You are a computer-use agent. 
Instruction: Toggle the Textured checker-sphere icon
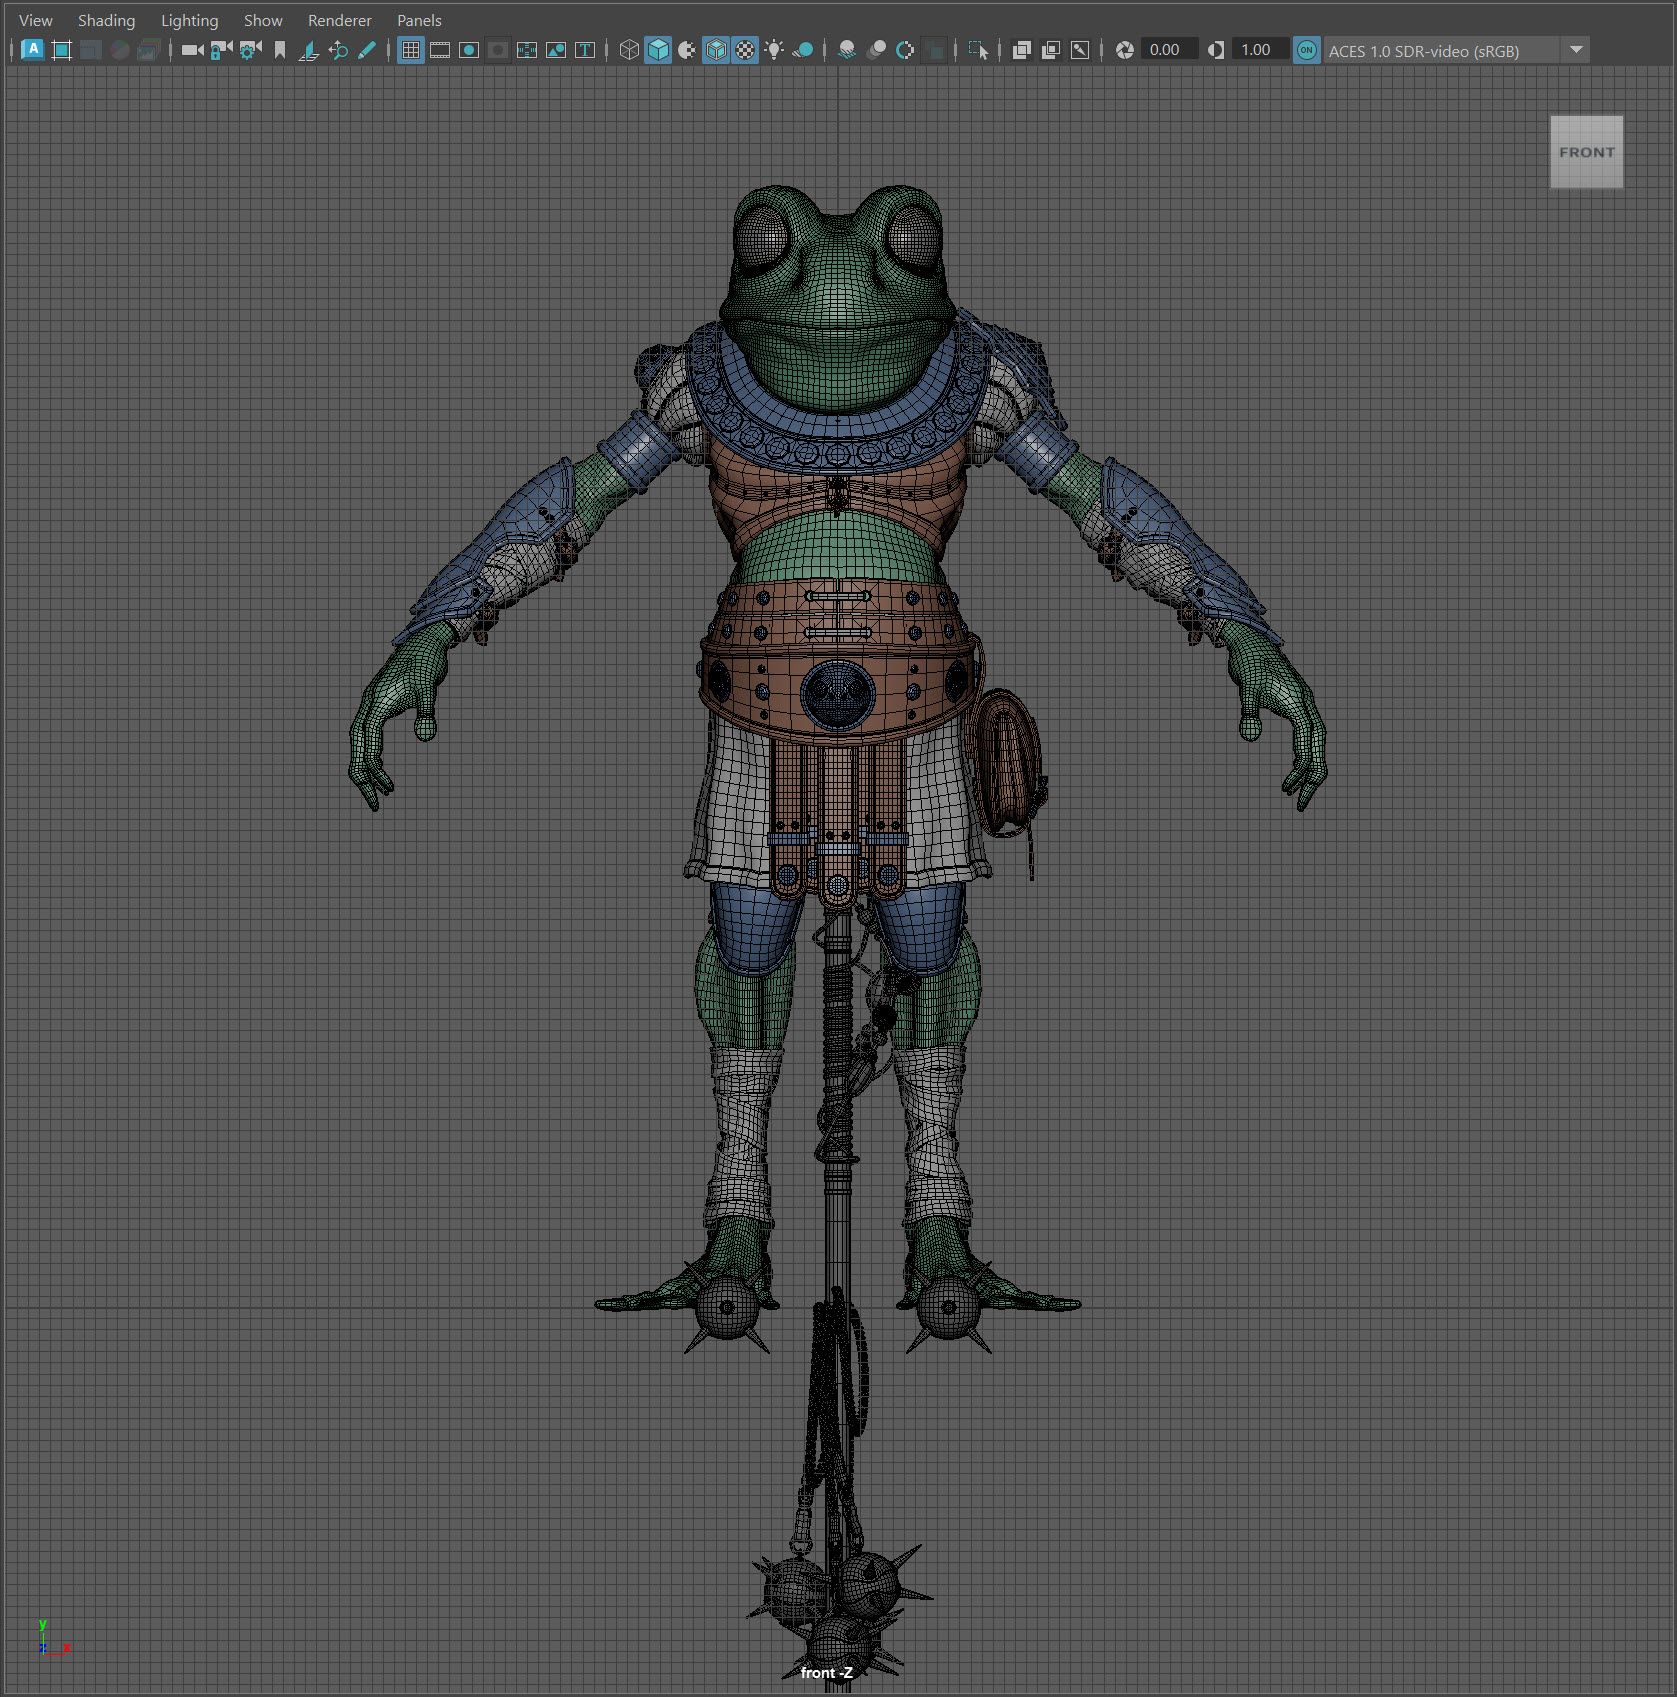pyautogui.click(x=745, y=50)
